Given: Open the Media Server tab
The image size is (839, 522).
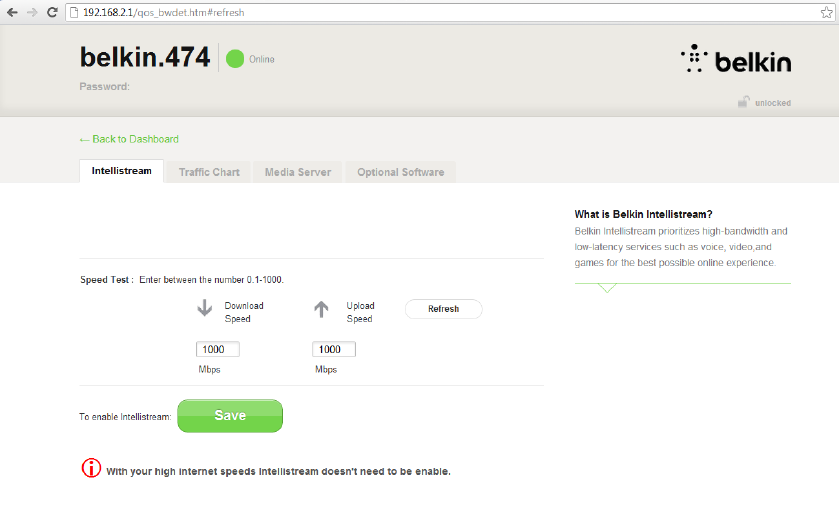Looking at the screenshot, I should [298, 172].
